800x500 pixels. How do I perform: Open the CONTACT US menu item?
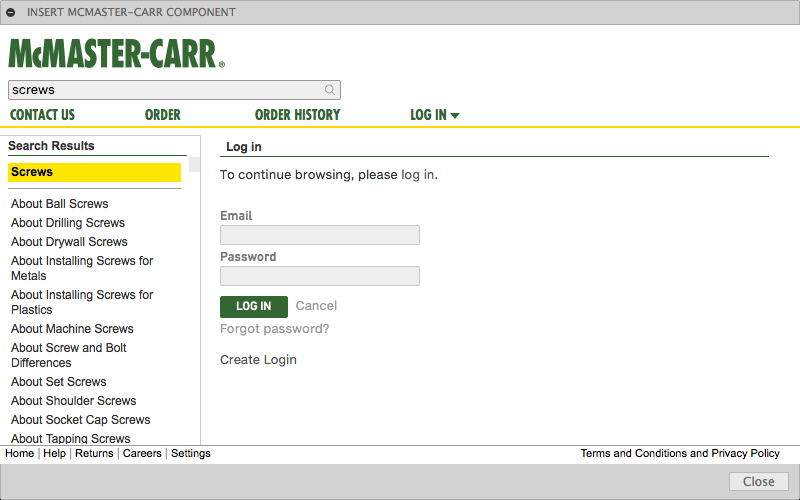pyautogui.click(x=42, y=115)
